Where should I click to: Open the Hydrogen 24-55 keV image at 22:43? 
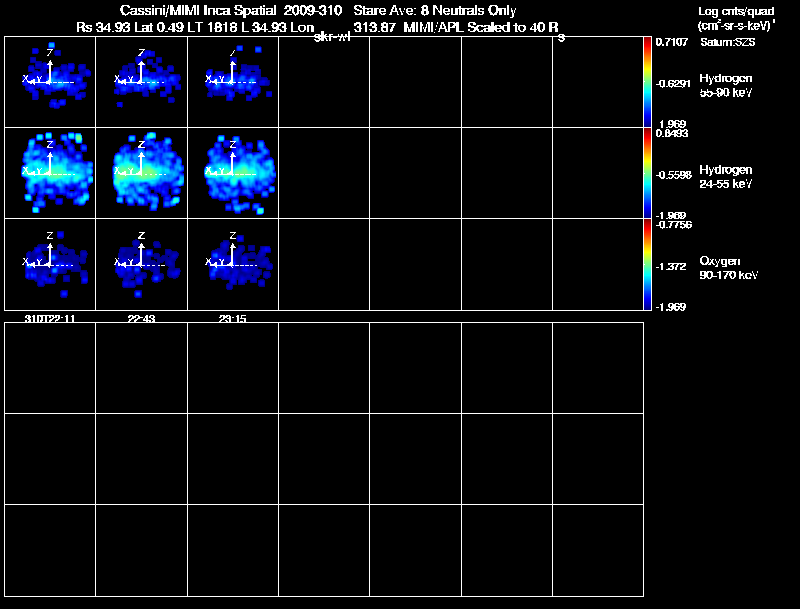(x=141, y=173)
